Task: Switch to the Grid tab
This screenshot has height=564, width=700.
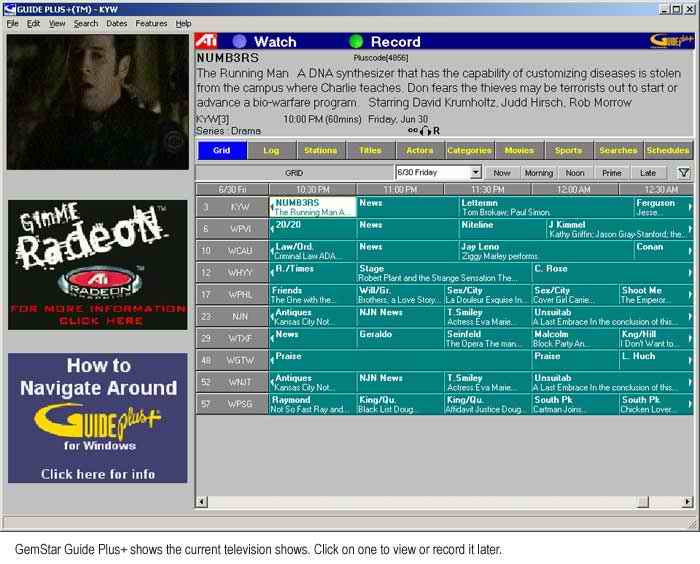Action: pyautogui.click(x=222, y=150)
